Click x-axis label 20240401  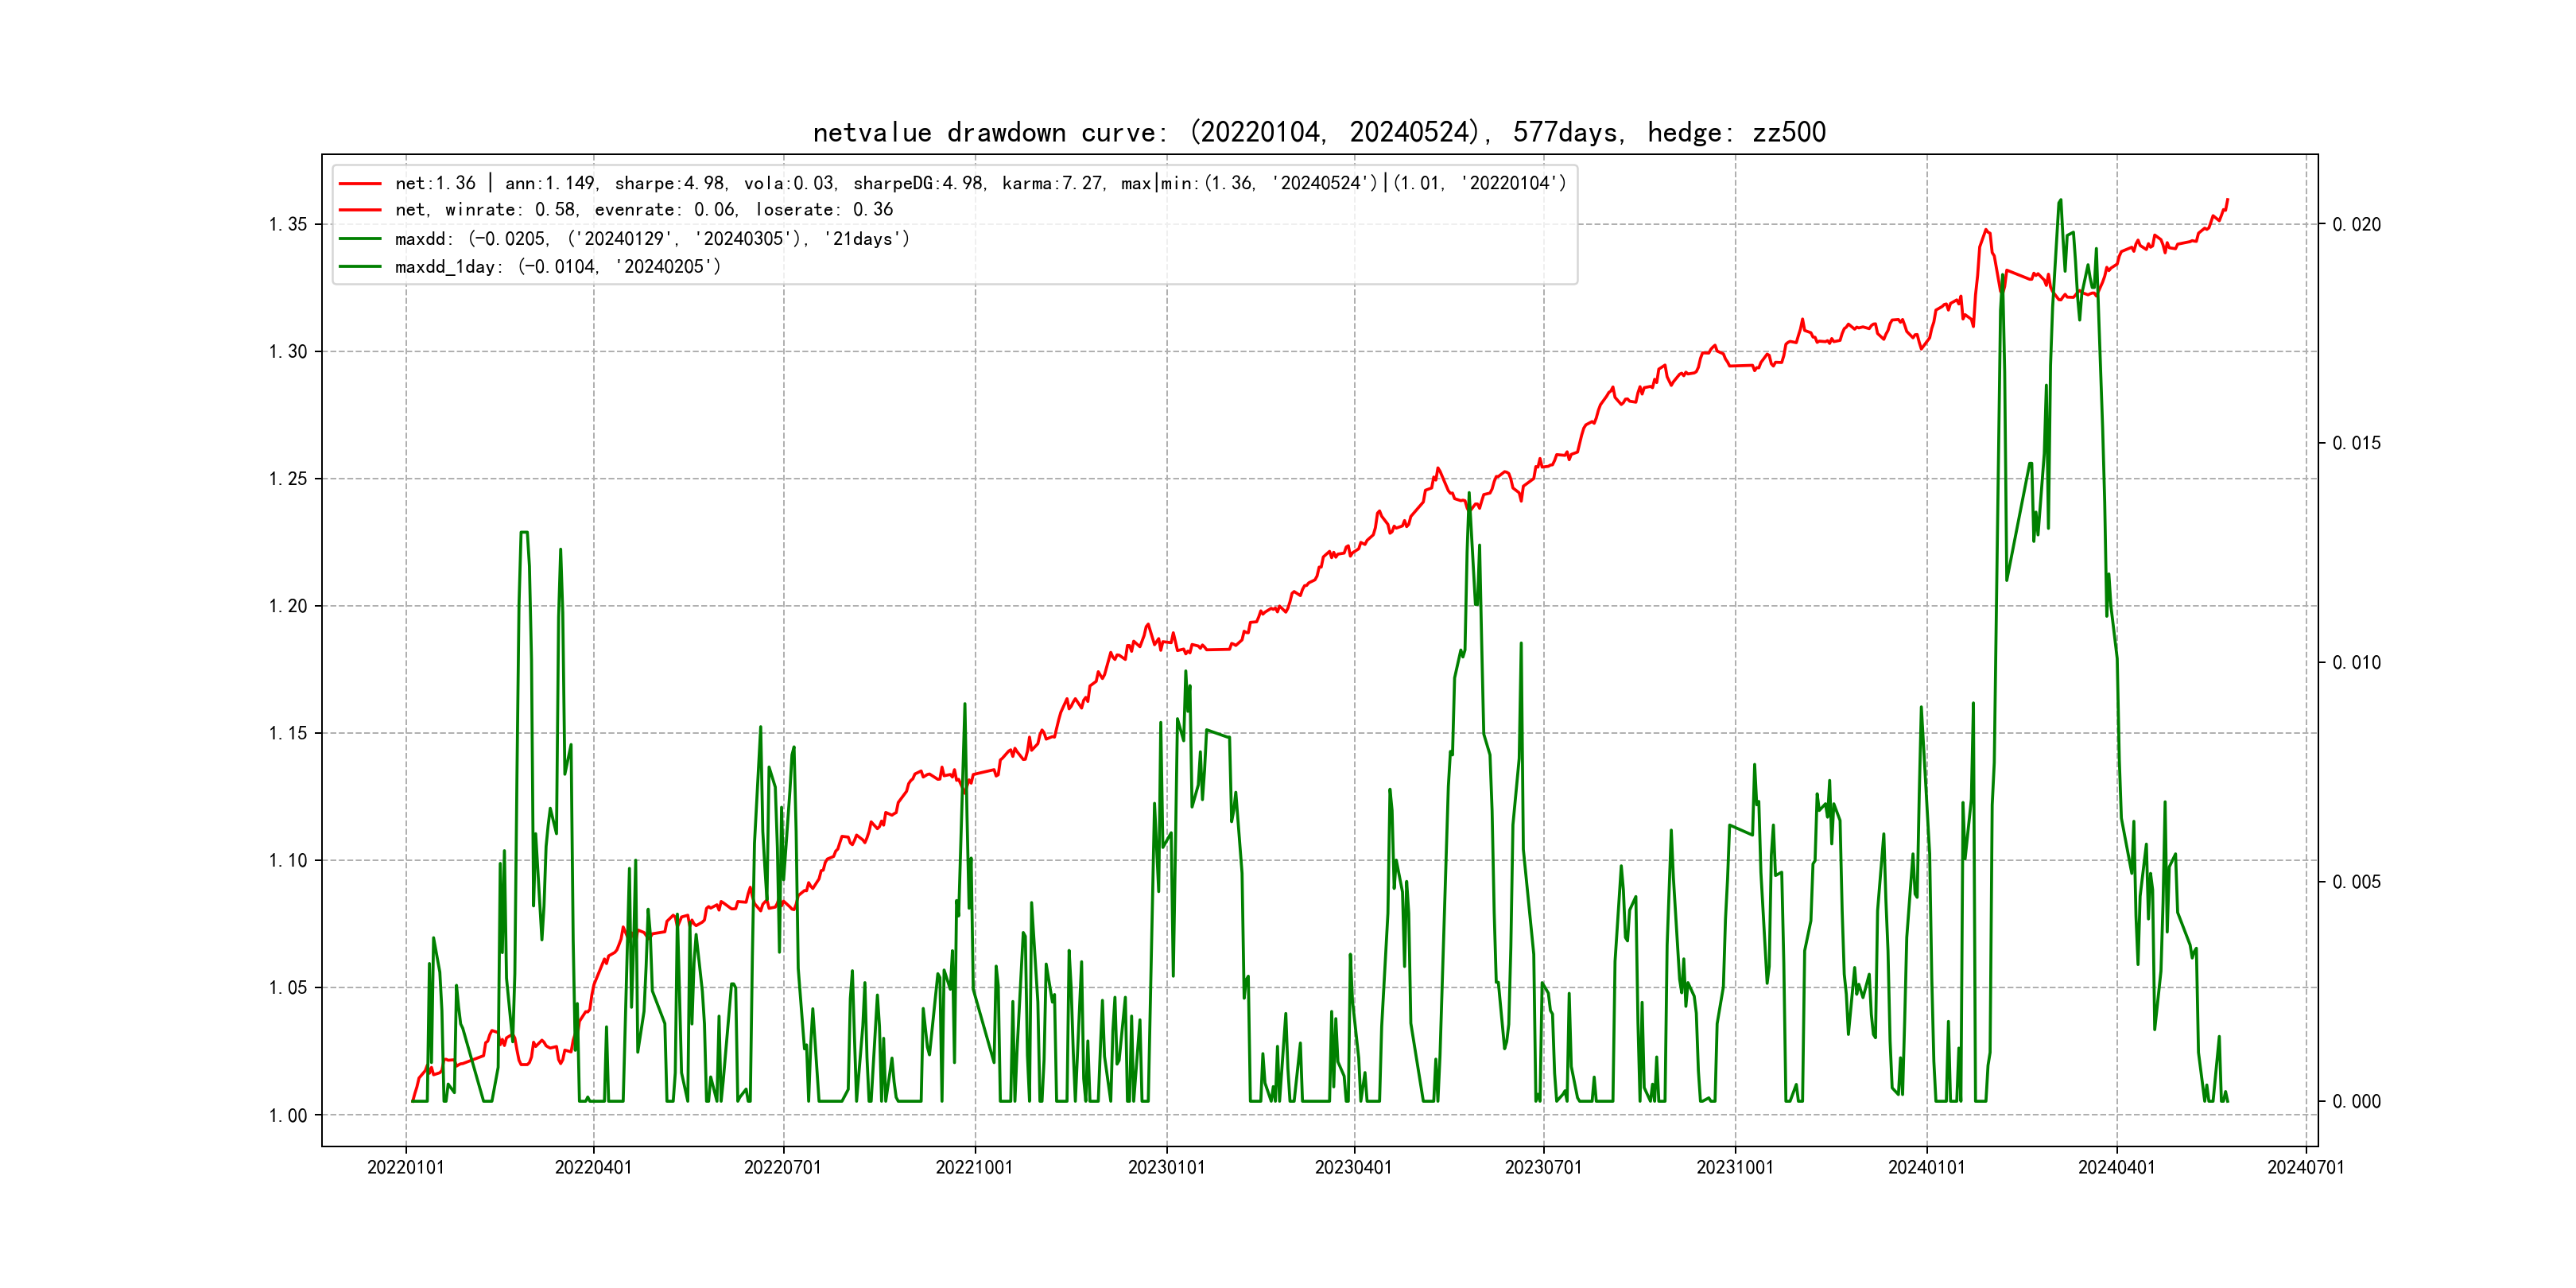[2116, 1168]
